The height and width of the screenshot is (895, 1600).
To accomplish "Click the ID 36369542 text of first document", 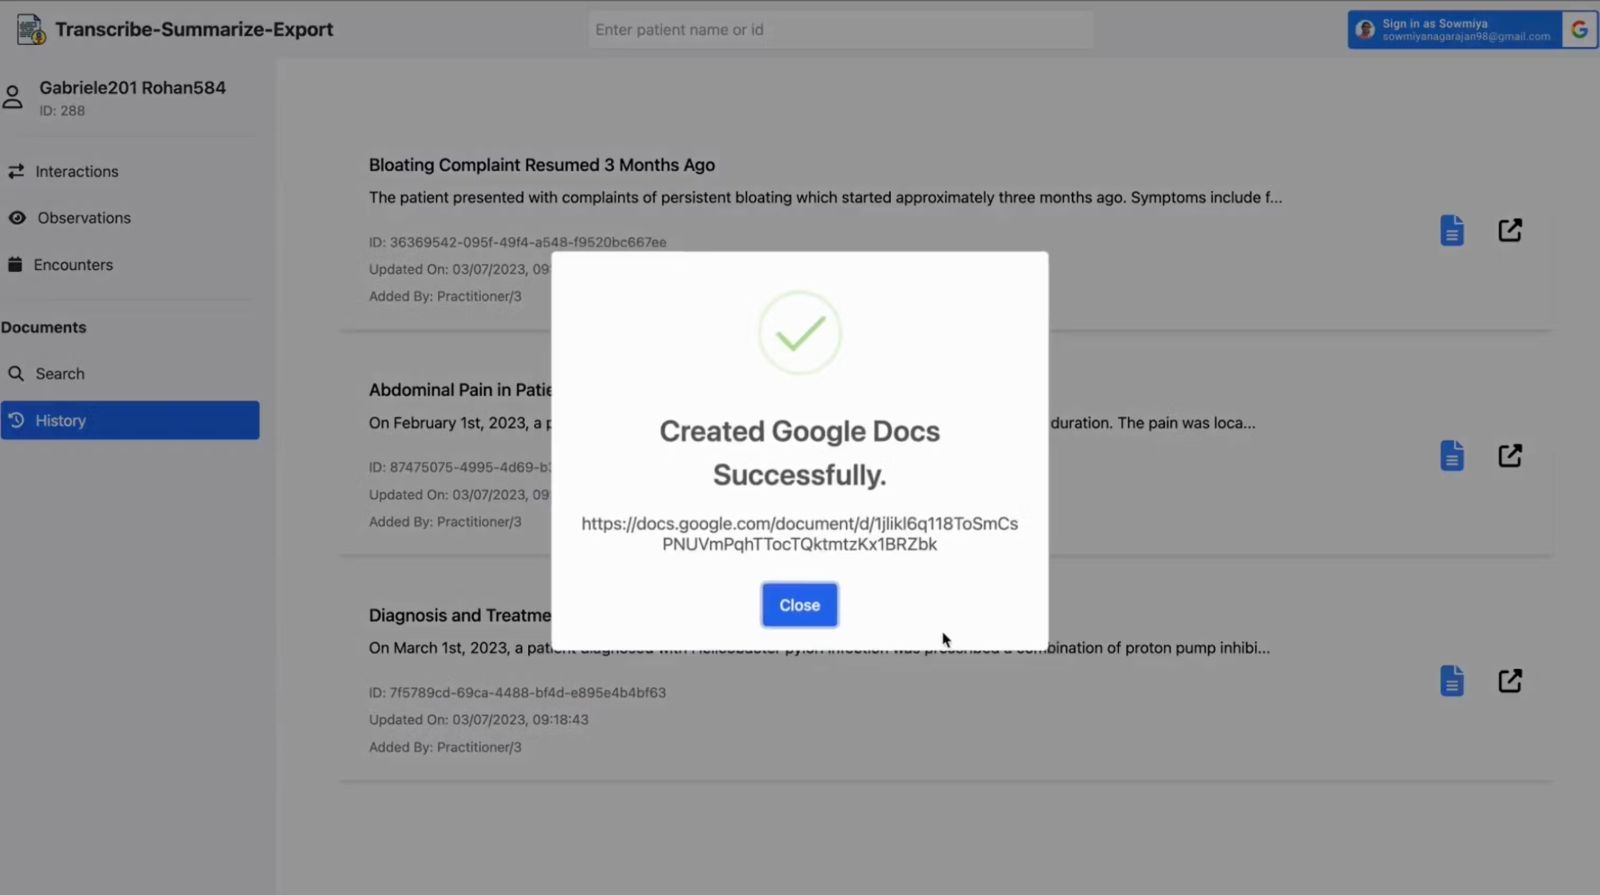I will click(517, 242).
